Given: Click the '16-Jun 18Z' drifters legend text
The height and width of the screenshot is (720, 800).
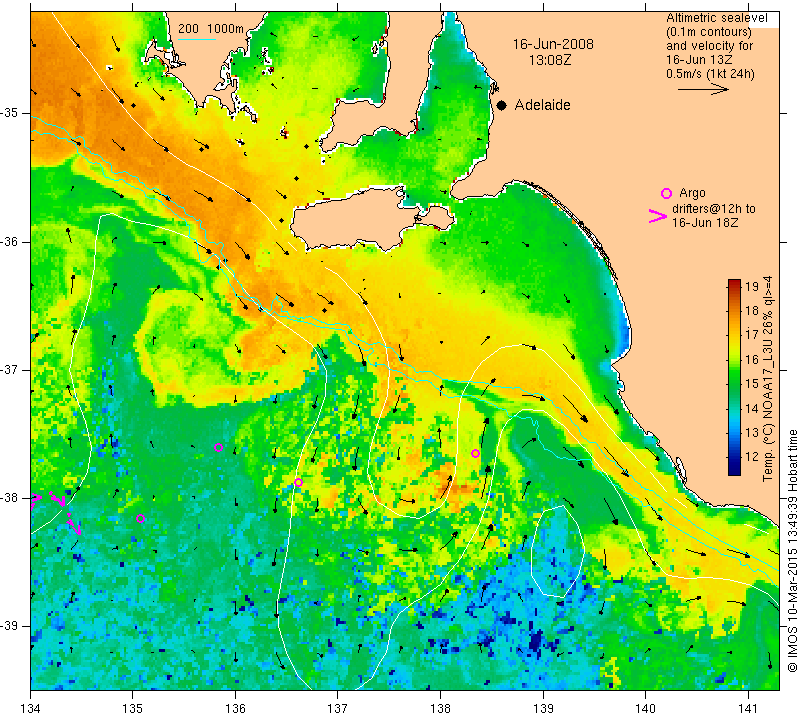Looking at the screenshot, I should click(705, 222).
